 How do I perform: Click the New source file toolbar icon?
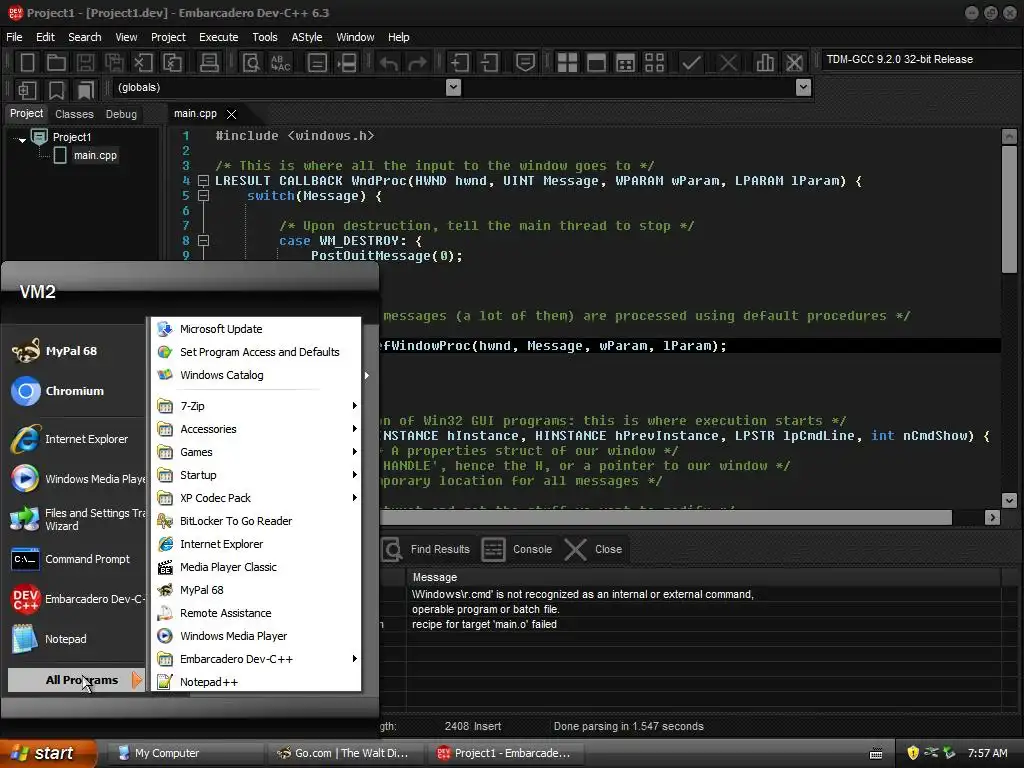(27, 63)
